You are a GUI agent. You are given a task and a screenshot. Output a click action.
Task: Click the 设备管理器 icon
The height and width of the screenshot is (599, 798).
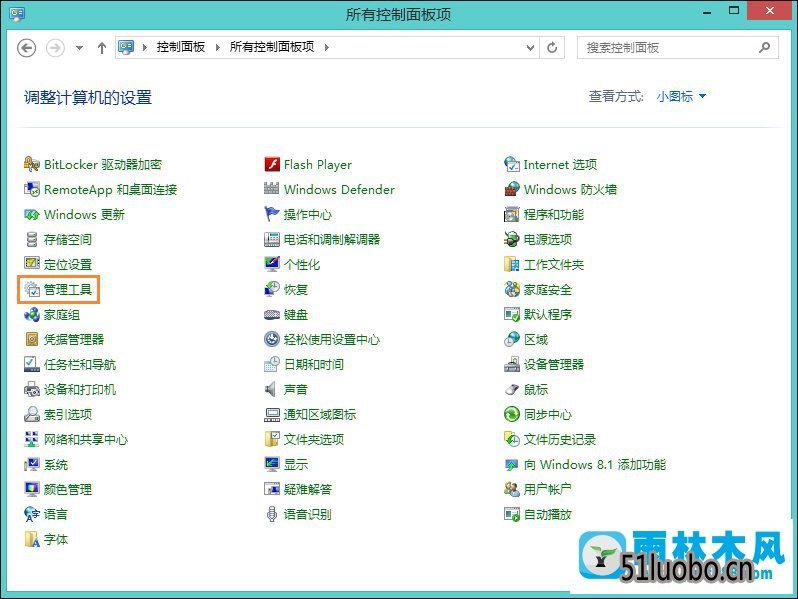coord(511,364)
